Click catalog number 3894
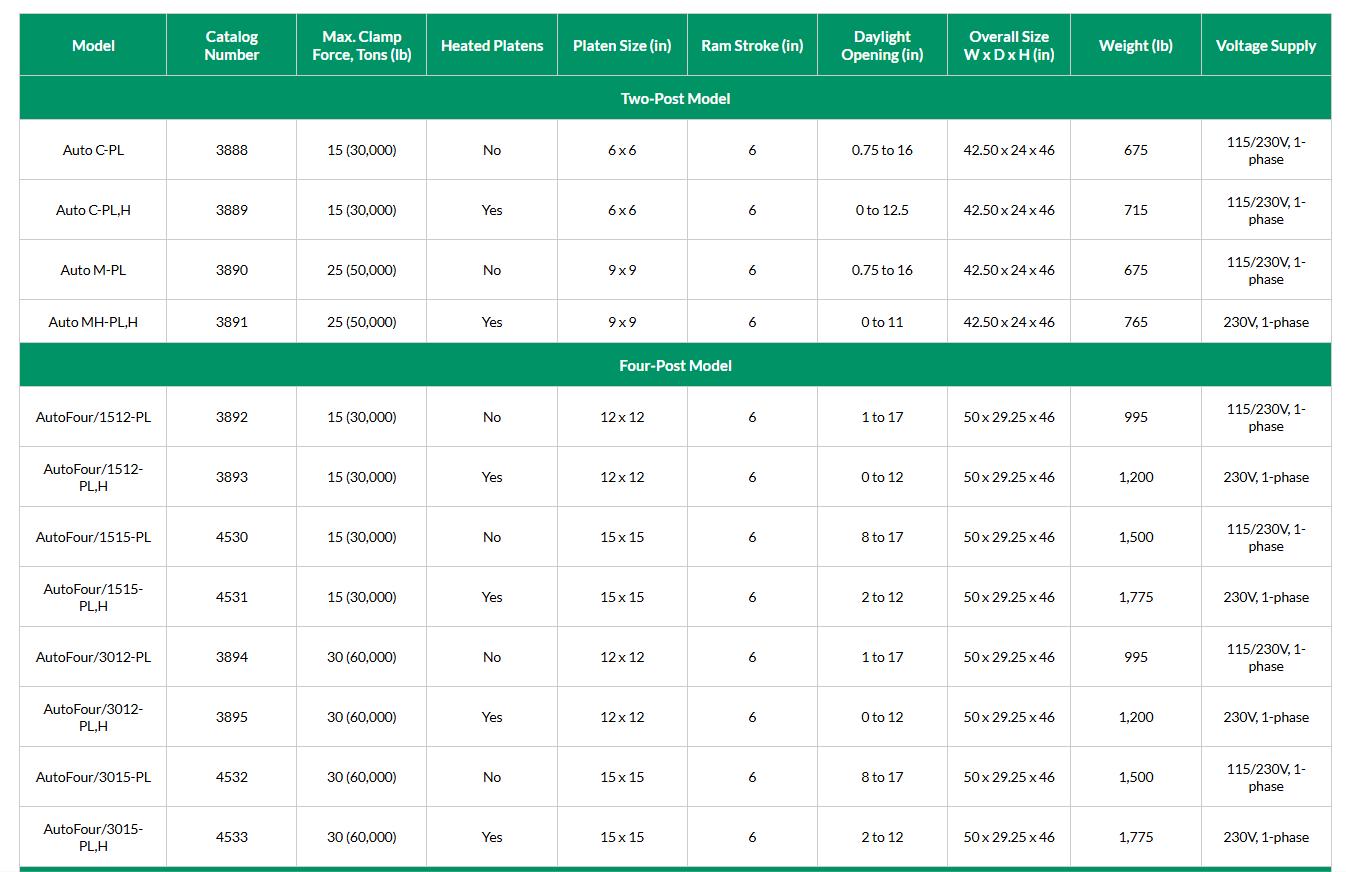Image resolution: width=1346 pixels, height=872 pixels. click(232, 657)
